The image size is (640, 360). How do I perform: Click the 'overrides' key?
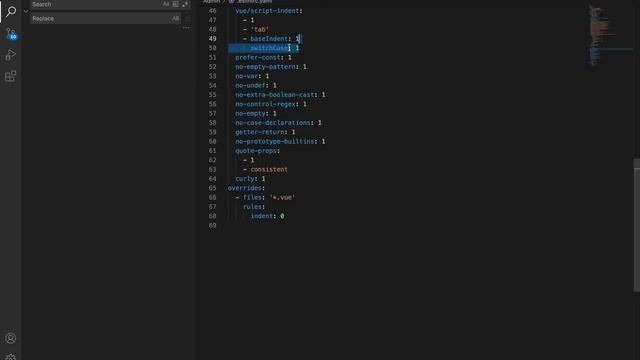[x=244, y=188]
